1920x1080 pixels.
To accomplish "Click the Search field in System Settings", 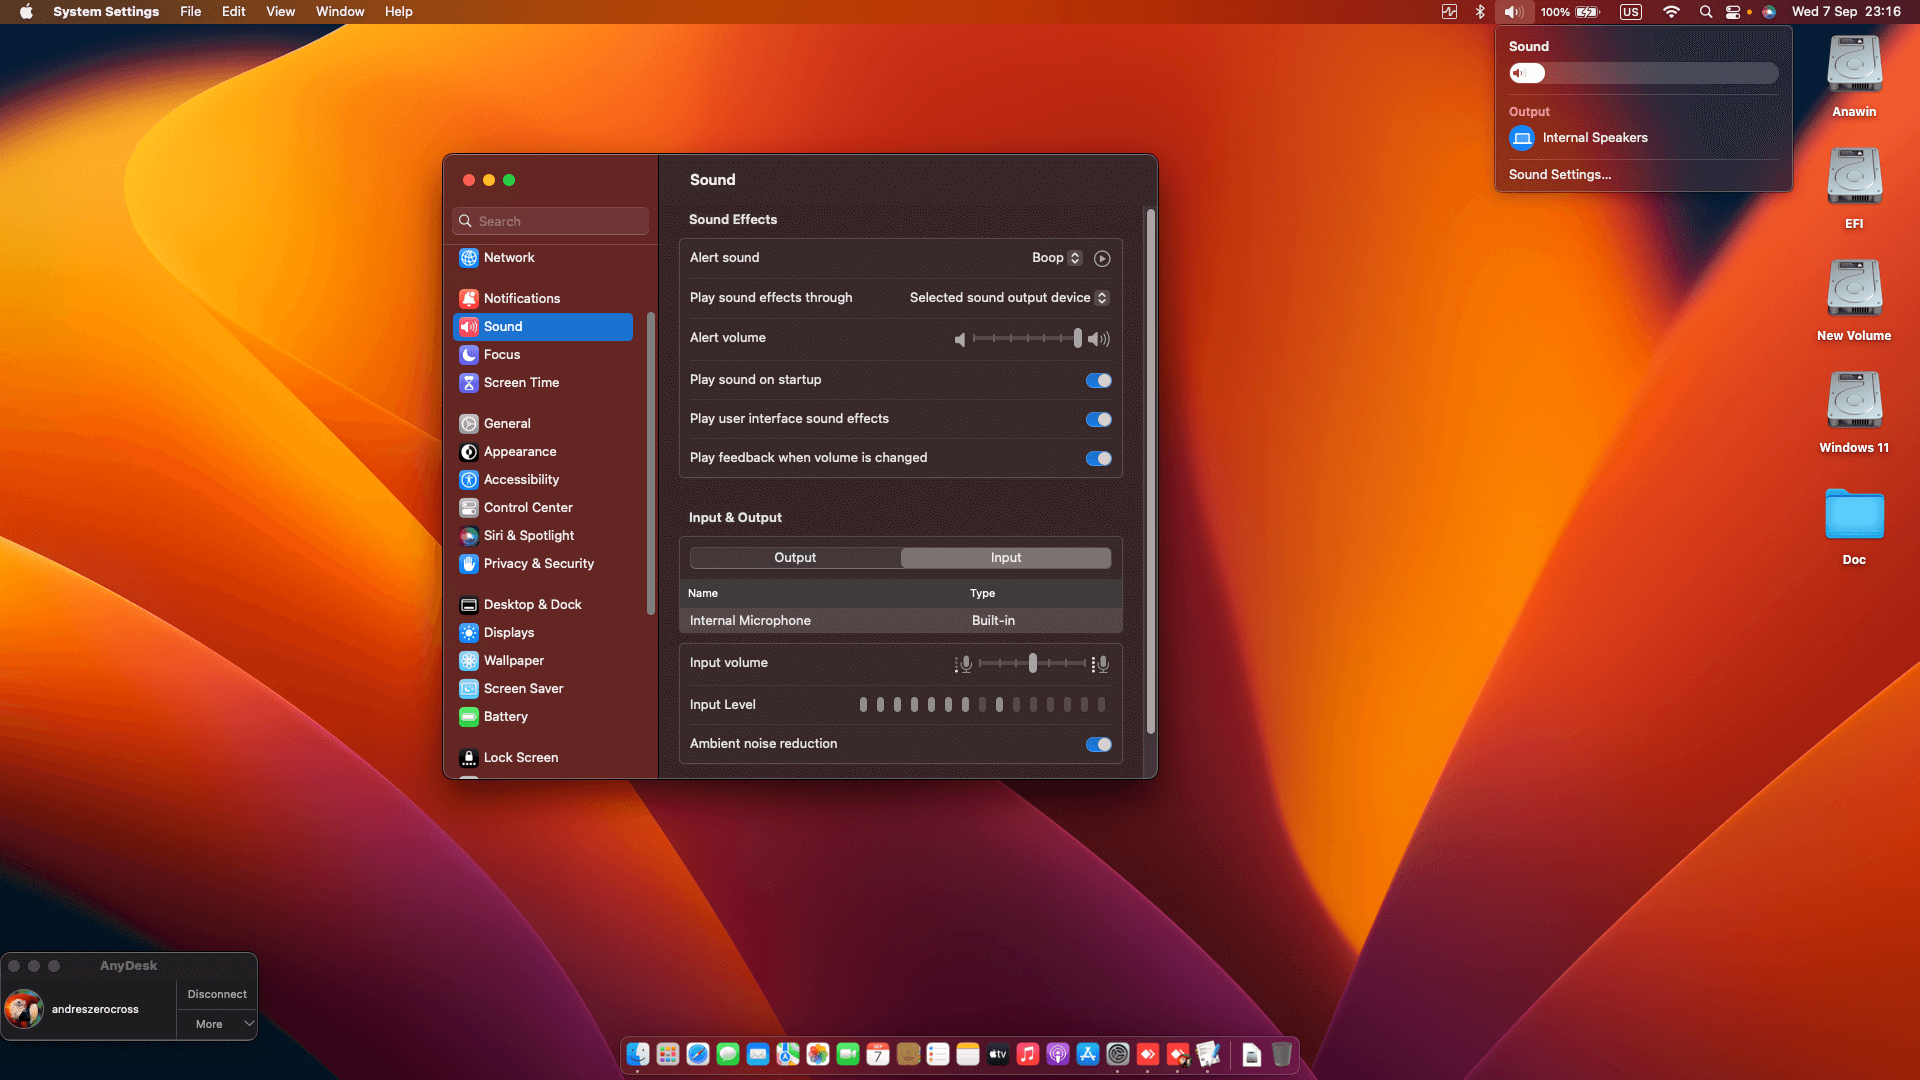I will tap(550, 221).
